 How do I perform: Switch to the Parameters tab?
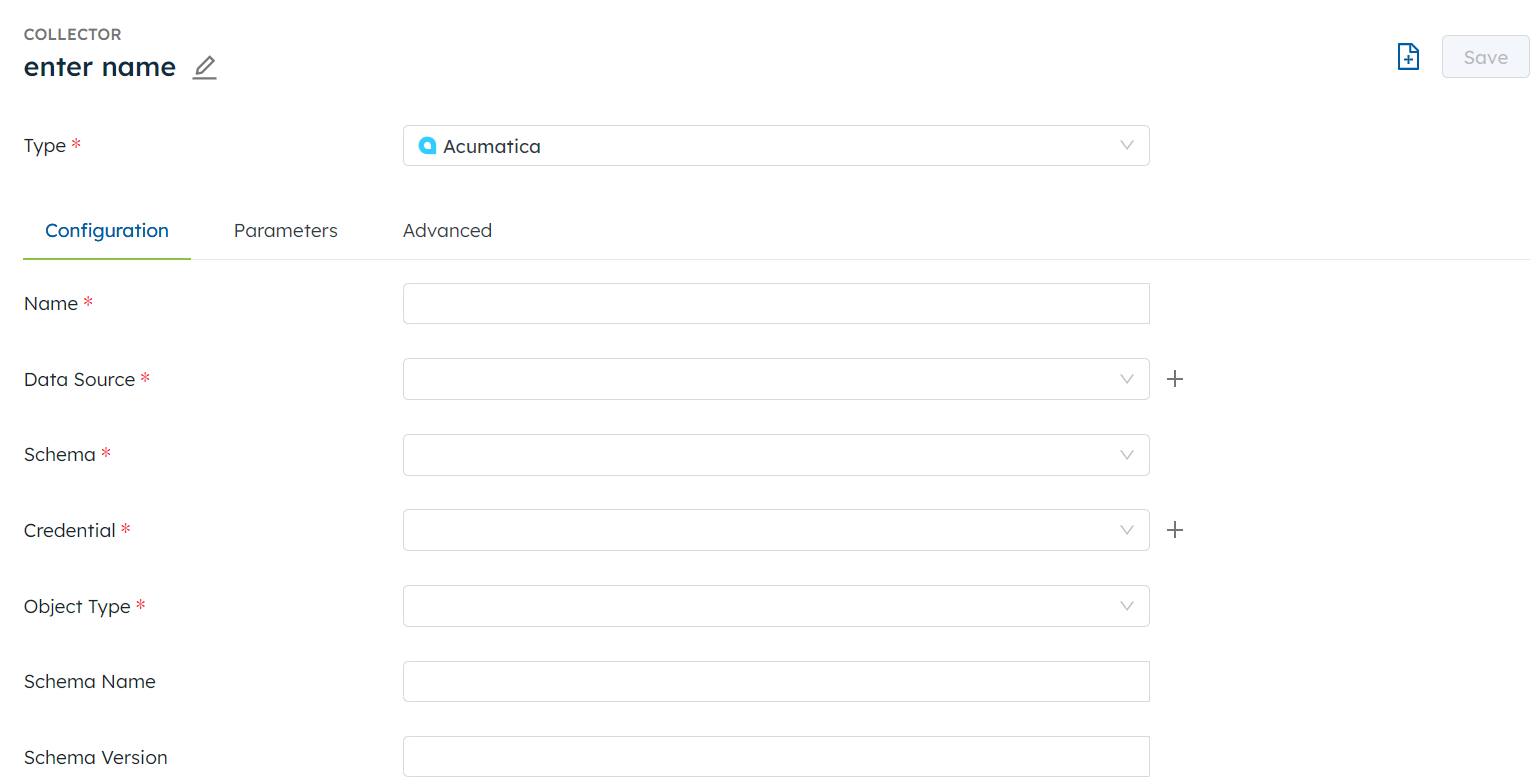point(285,231)
